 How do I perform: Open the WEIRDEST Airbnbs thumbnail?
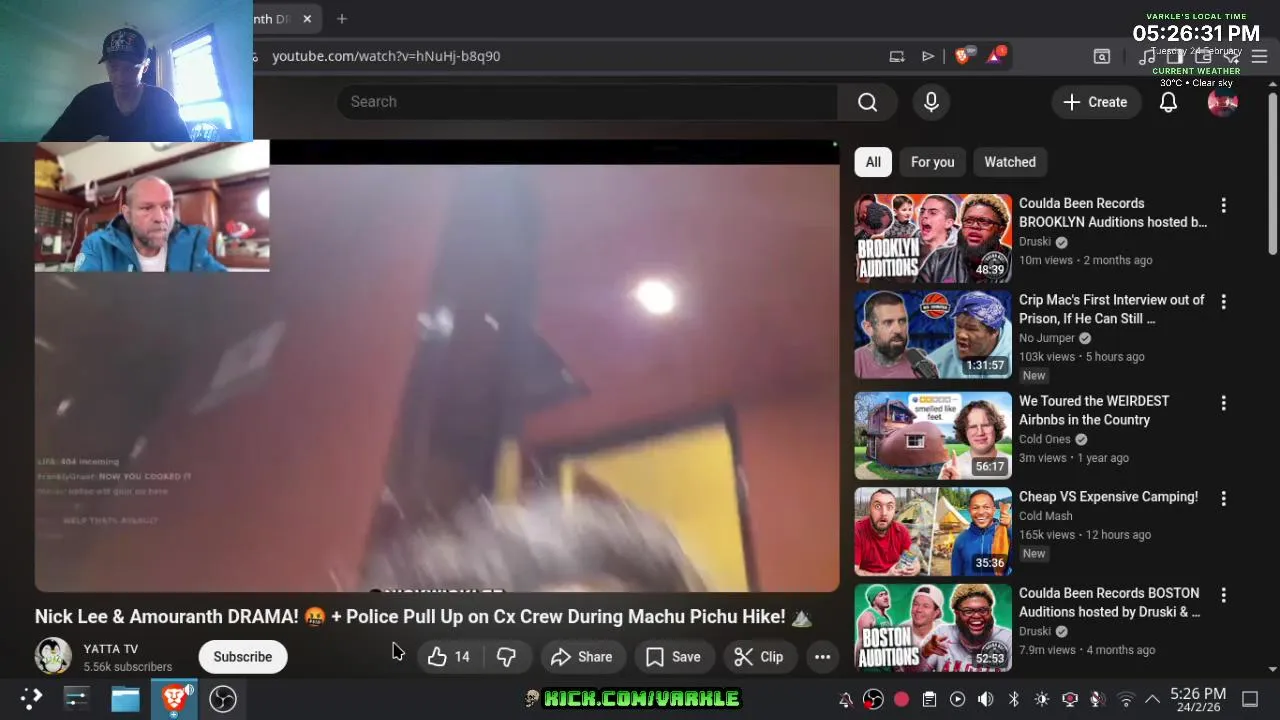(x=933, y=435)
